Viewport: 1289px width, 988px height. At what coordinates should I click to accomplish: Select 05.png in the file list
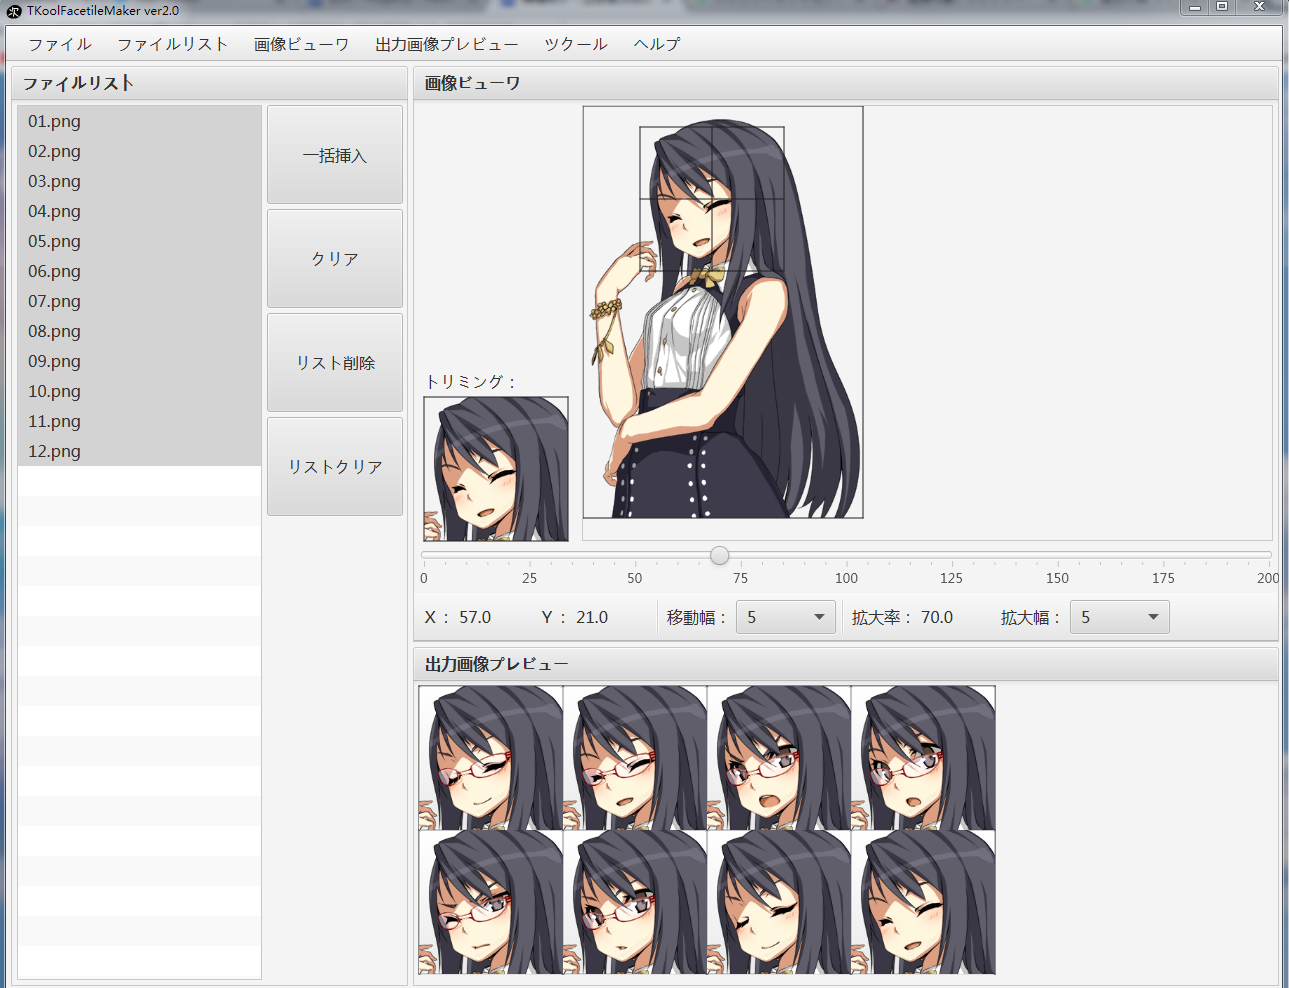tap(140, 241)
